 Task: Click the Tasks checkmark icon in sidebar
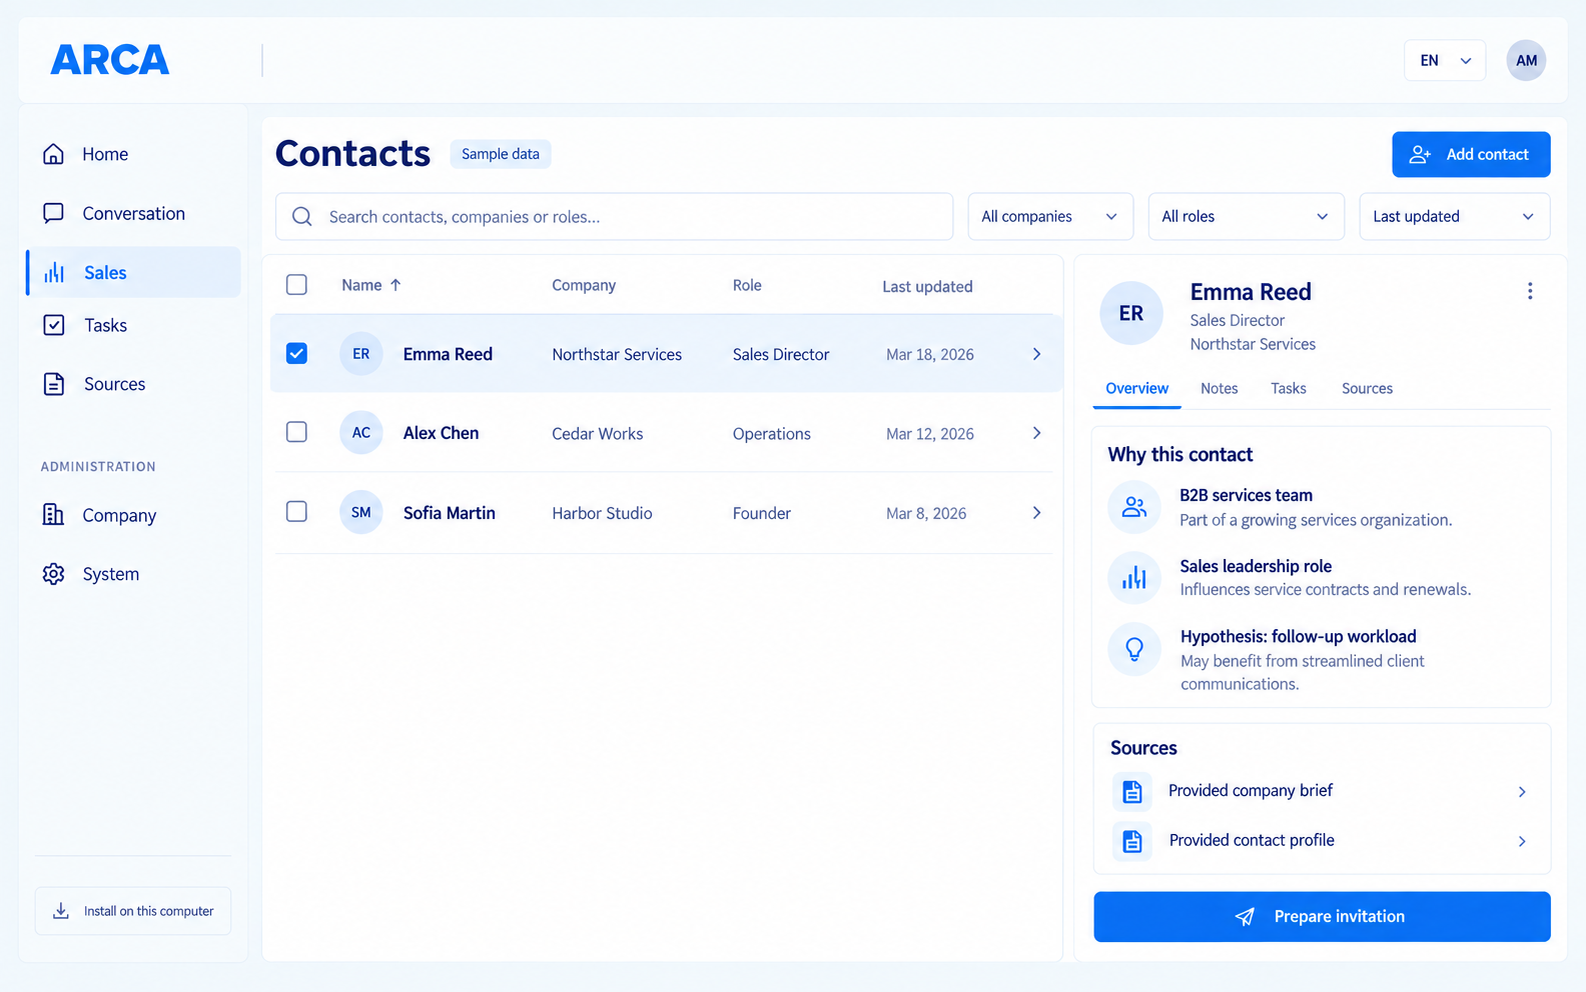[x=54, y=325]
